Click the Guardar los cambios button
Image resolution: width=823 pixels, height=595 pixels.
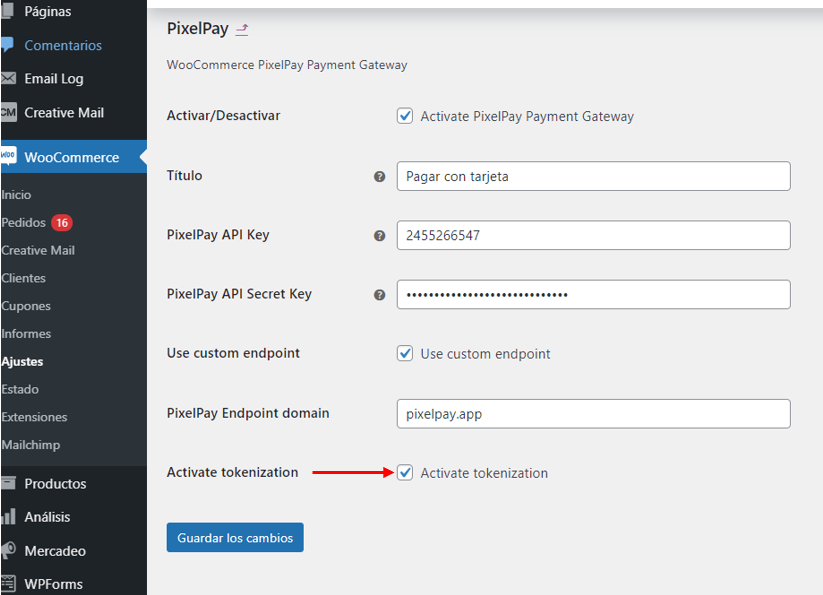click(x=235, y=537)
